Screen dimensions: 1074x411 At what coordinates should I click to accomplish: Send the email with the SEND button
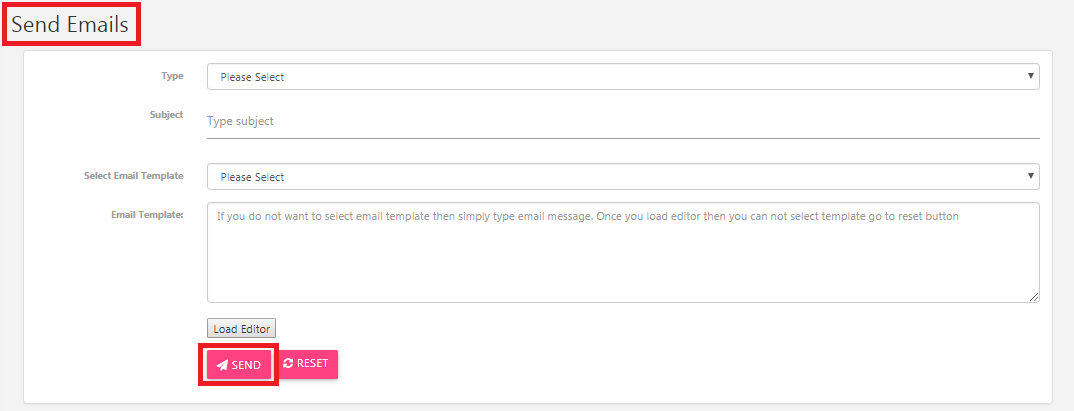pyautogui.click(x=238, y=365)
